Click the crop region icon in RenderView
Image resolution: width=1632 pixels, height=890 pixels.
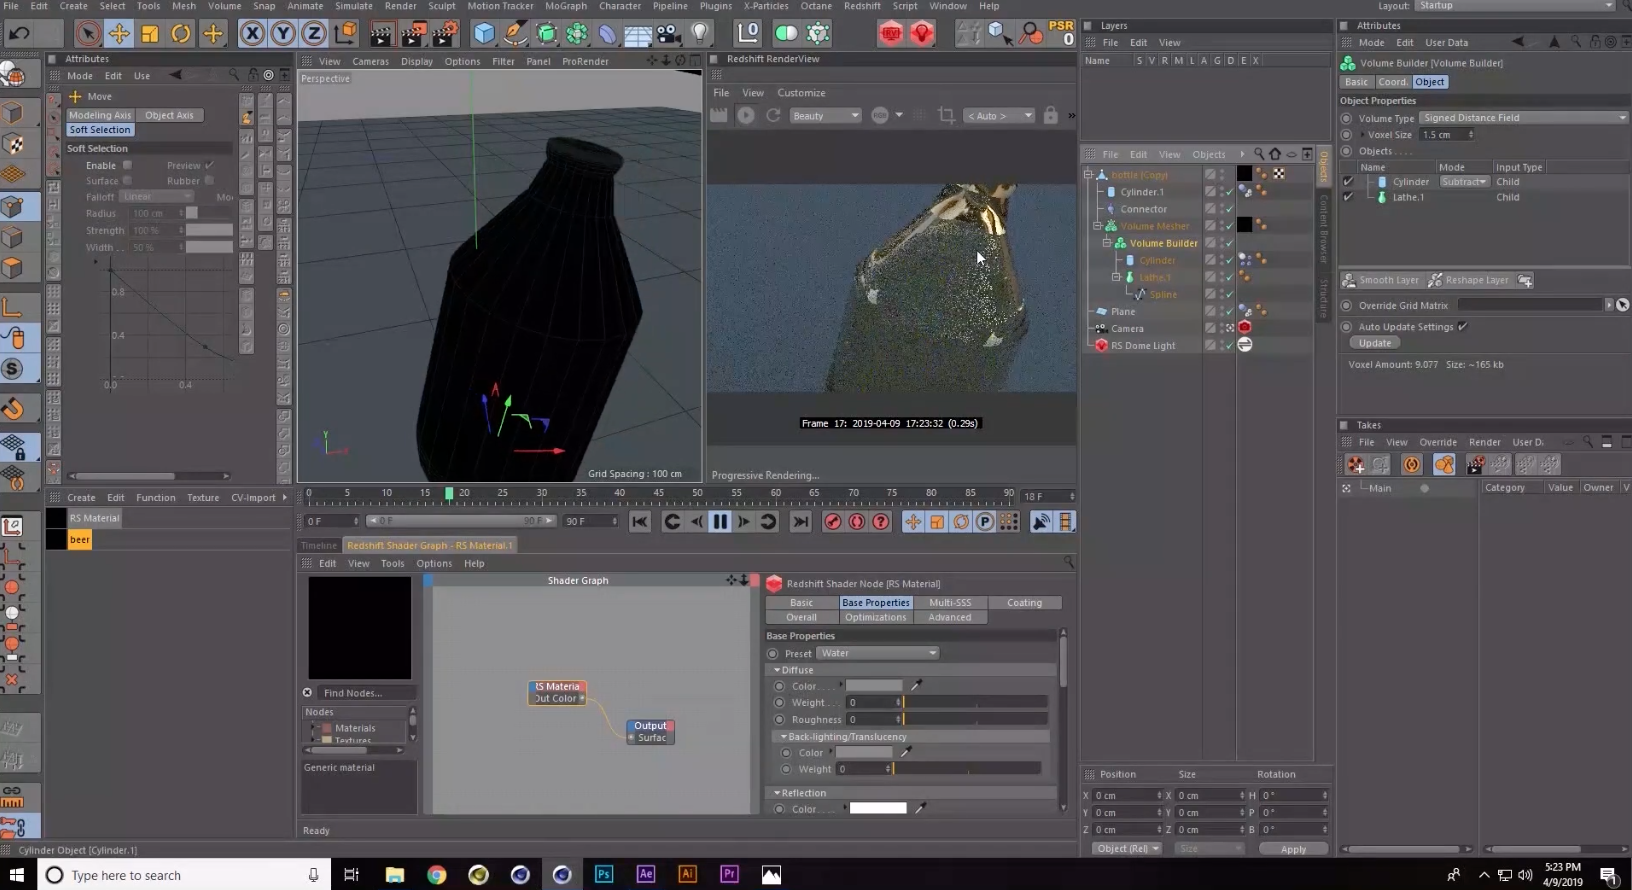point(946,116)
